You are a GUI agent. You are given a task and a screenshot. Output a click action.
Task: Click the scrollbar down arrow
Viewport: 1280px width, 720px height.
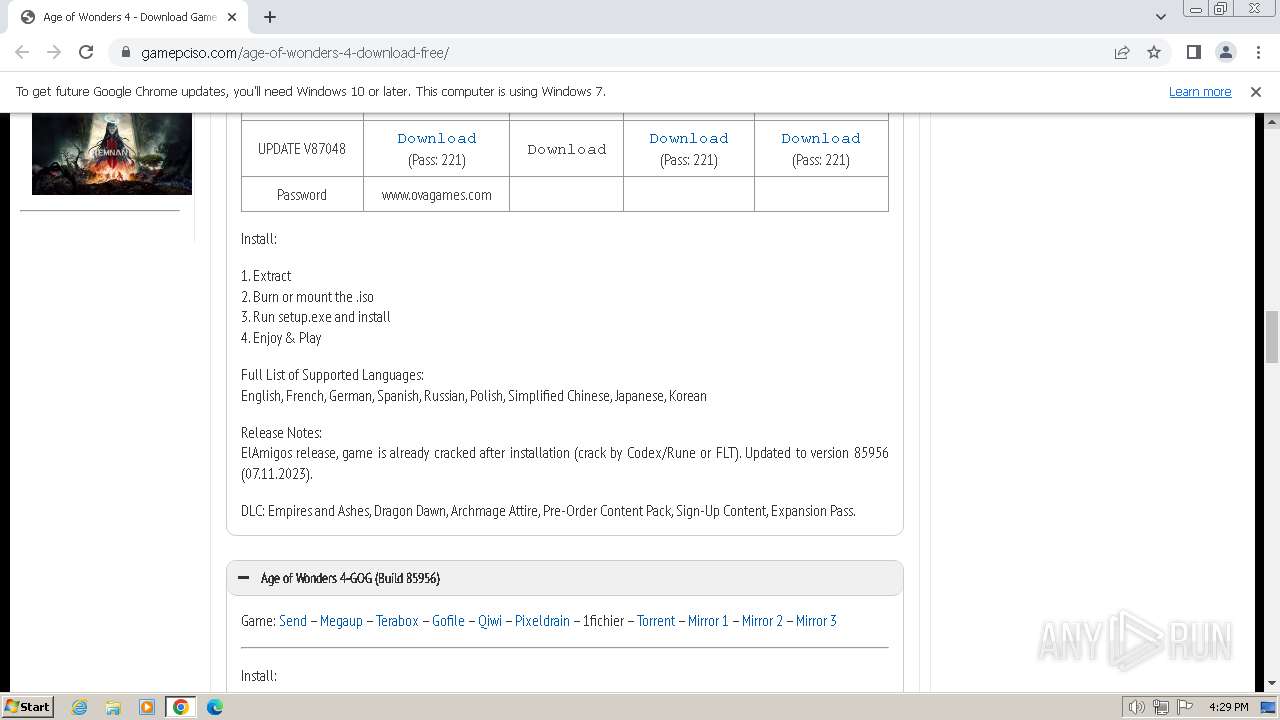[1271, 683]
